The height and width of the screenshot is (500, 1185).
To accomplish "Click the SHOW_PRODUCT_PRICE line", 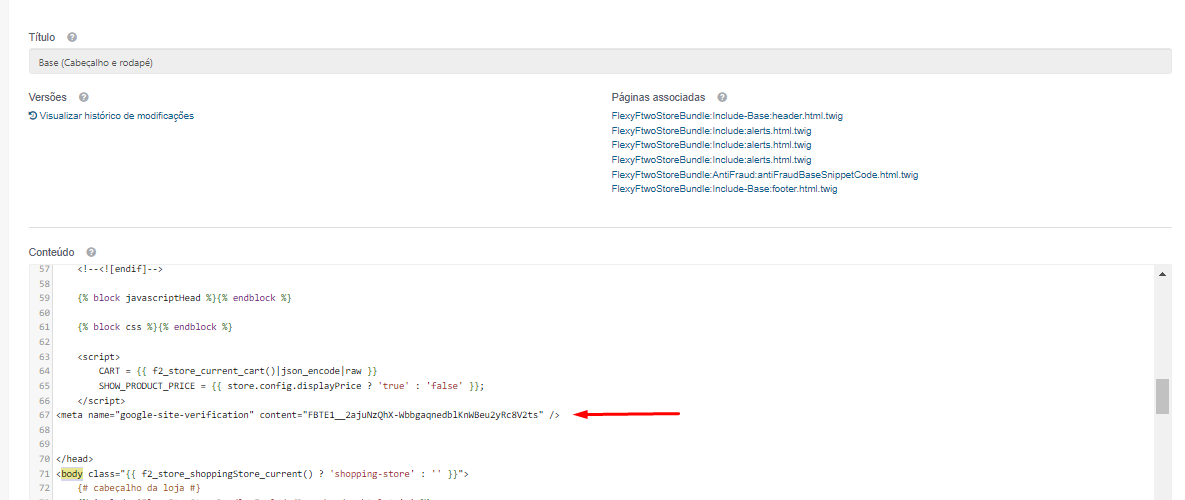I will click(x=291, y=386).
